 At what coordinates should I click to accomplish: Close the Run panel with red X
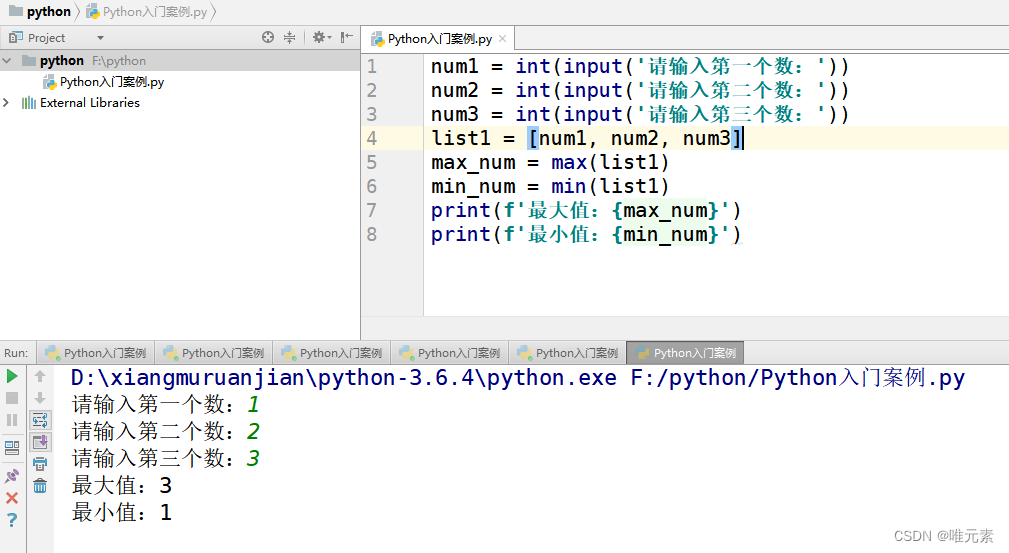tap(12, 497)
